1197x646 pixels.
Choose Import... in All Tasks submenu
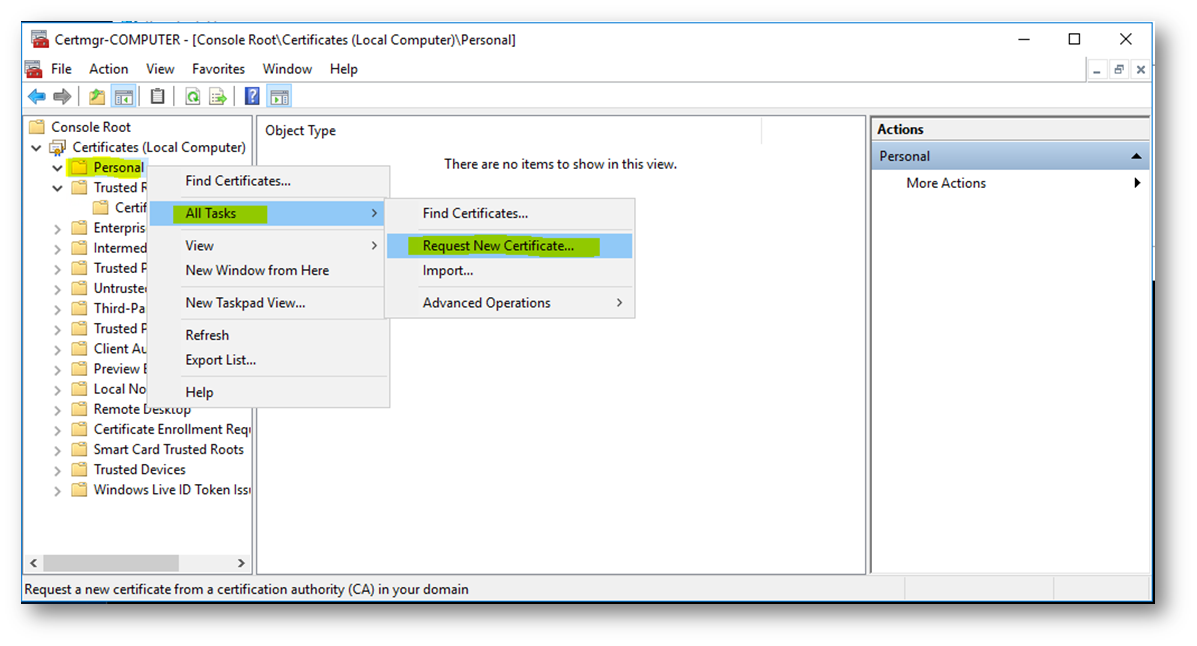509,270
